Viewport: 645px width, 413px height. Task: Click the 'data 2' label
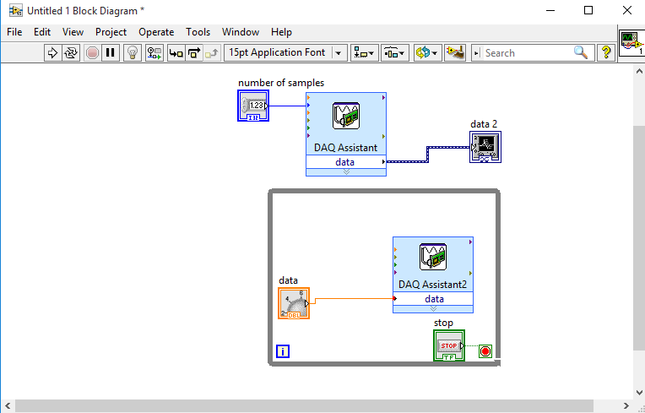point(484,124)
